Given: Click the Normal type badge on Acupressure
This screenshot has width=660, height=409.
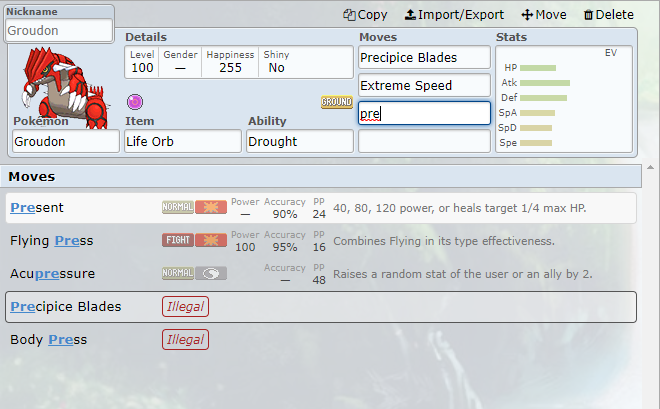Looking at the screenshot, I should [x=178, y=273].
